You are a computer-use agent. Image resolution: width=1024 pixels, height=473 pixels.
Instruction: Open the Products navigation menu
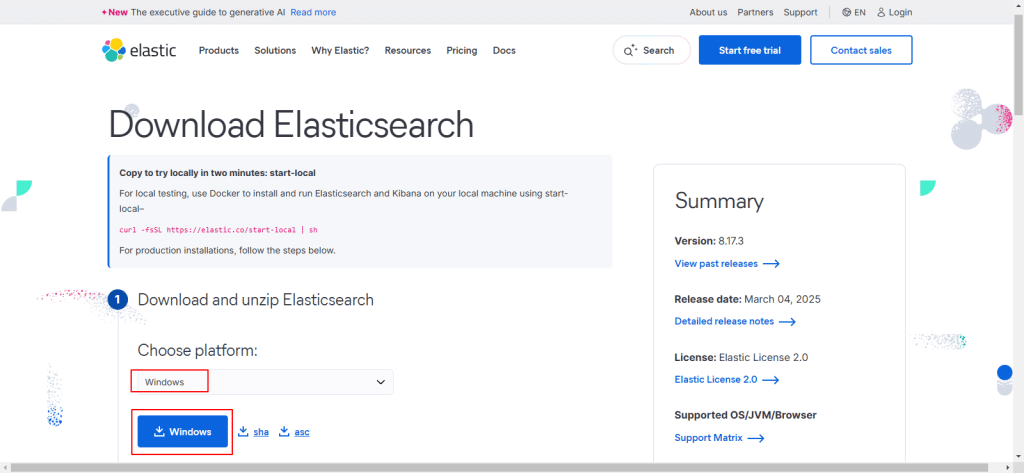click(218, 50)
